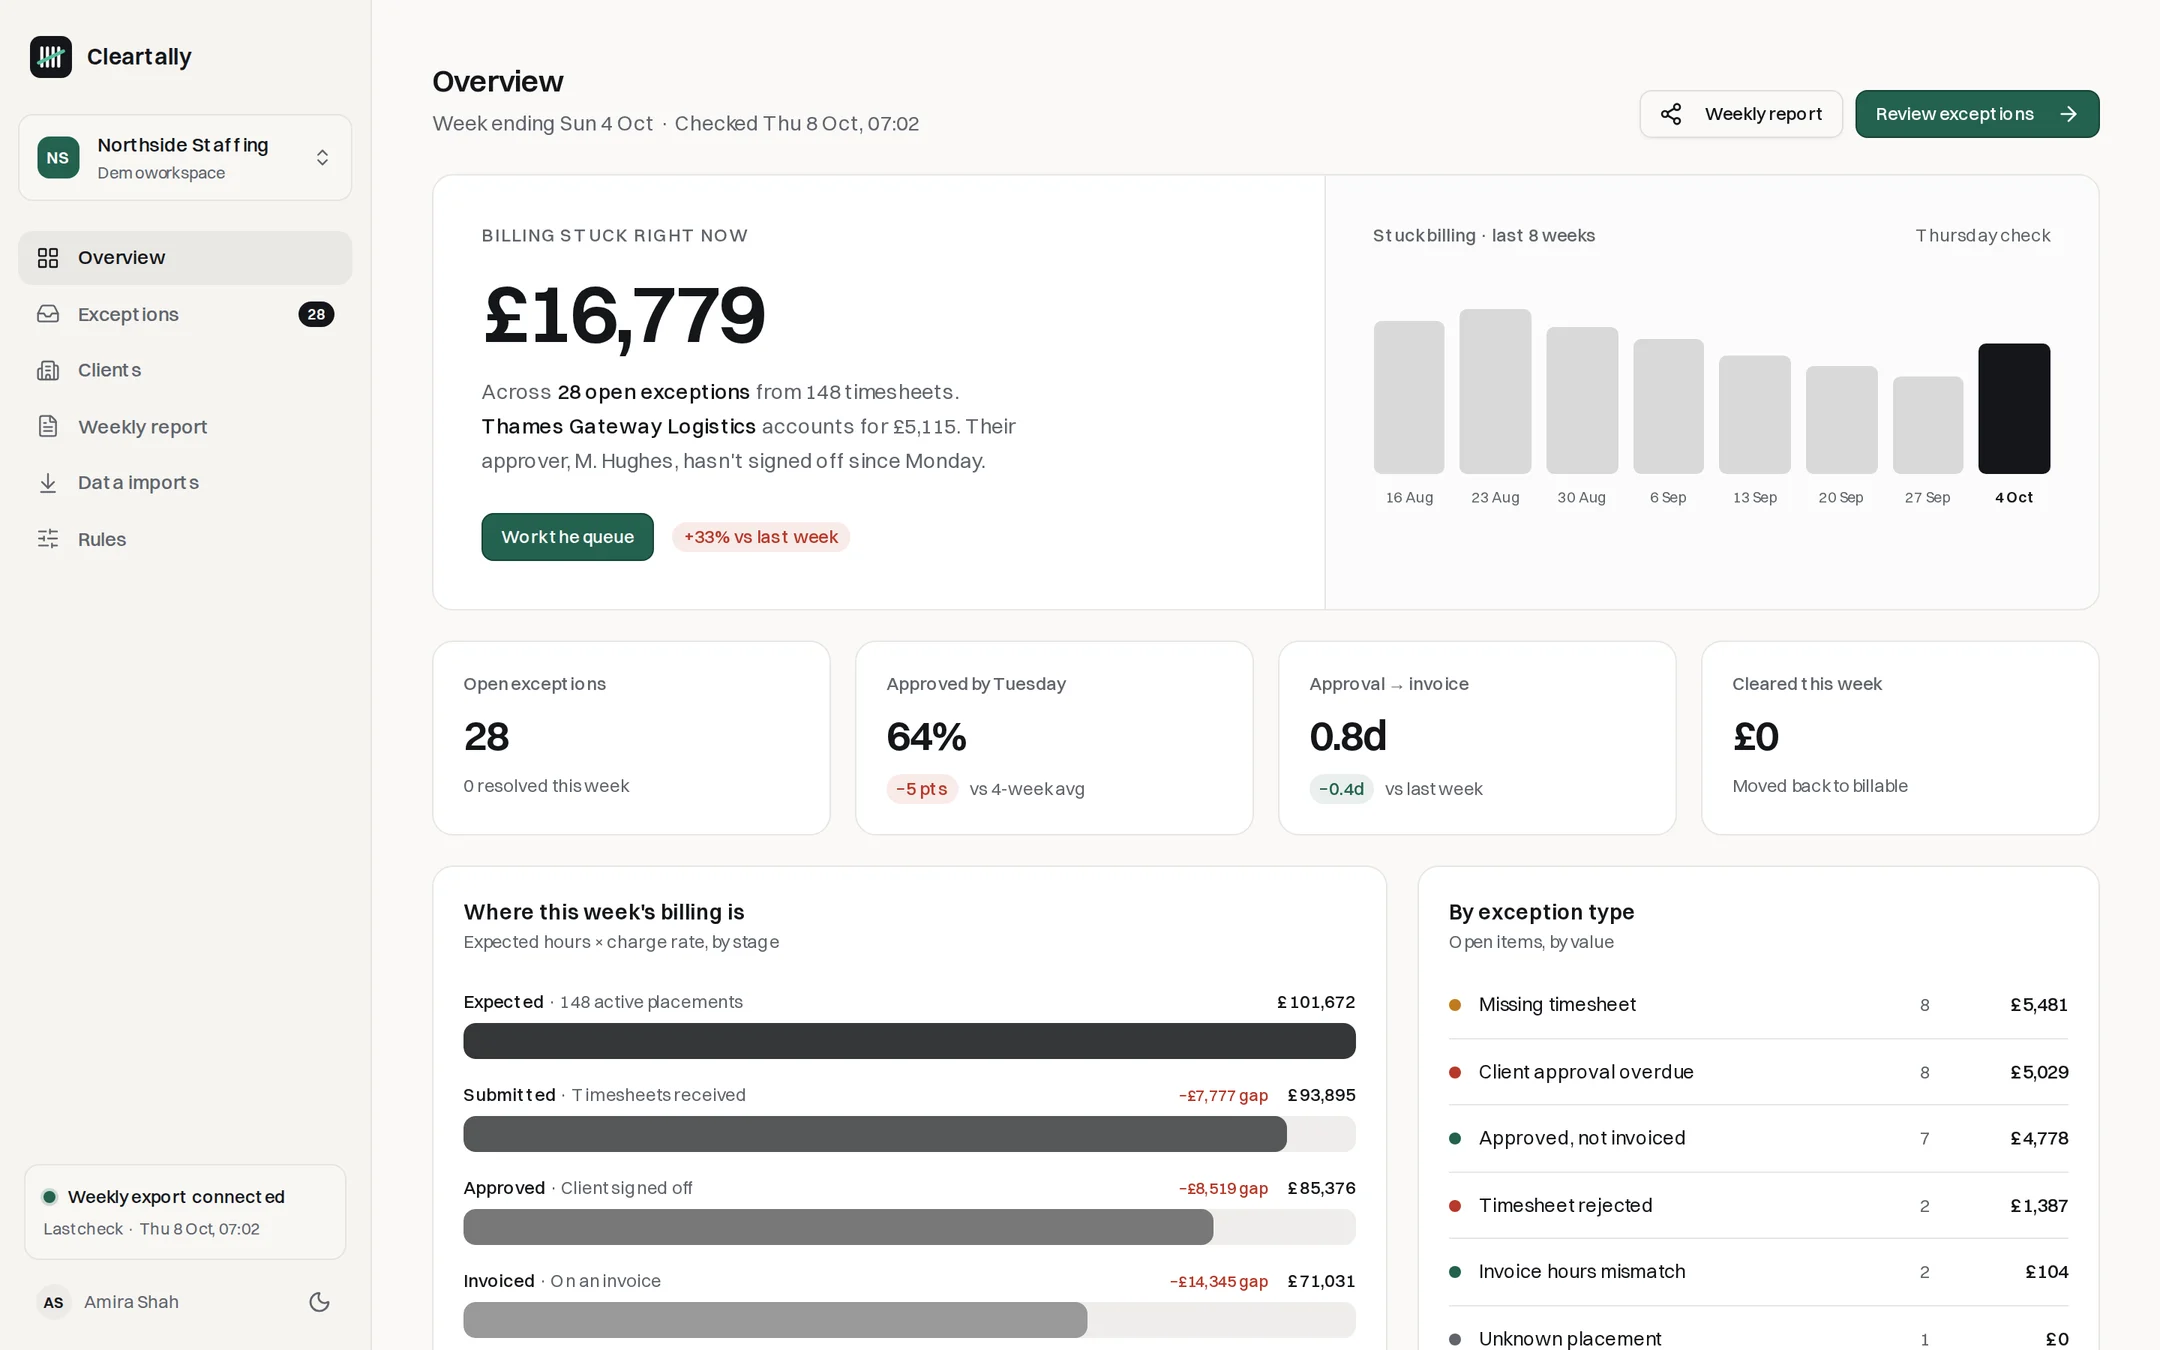
Task: Click the Thames Gateway Logistics client name
Action: [x=618, y=427]
